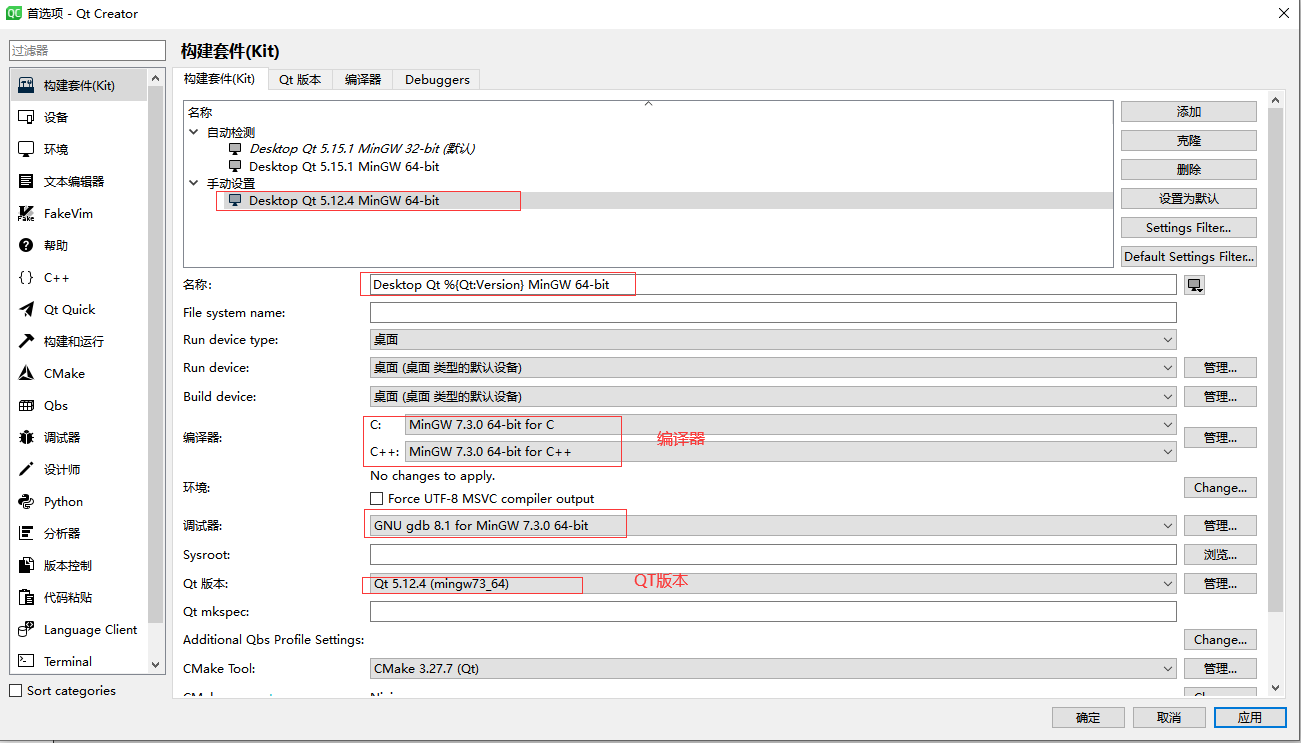The width and height of the screenshot is (1301, 743).
Task: Switch to the 编译器 tab
Action: coord(363,80)
